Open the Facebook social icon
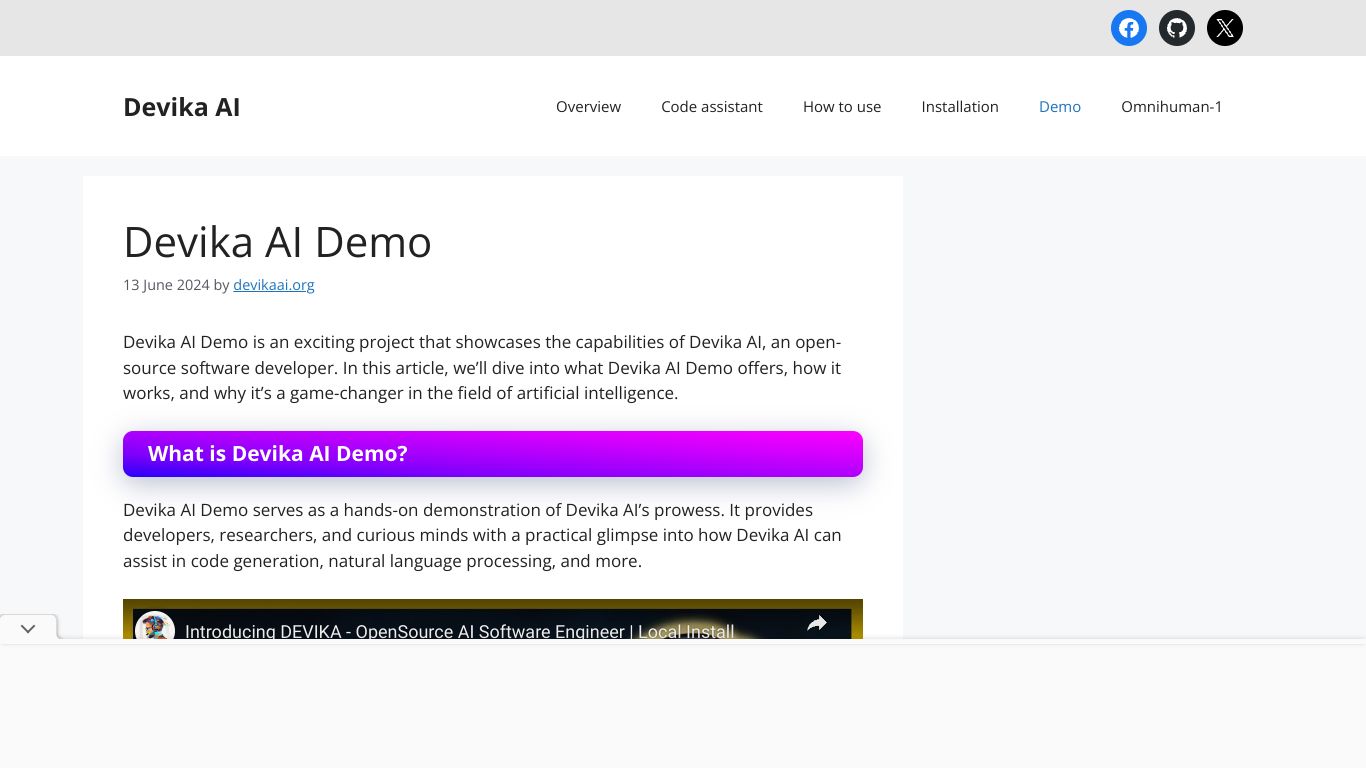The image size is (1366, 768). click(1129, 28)
